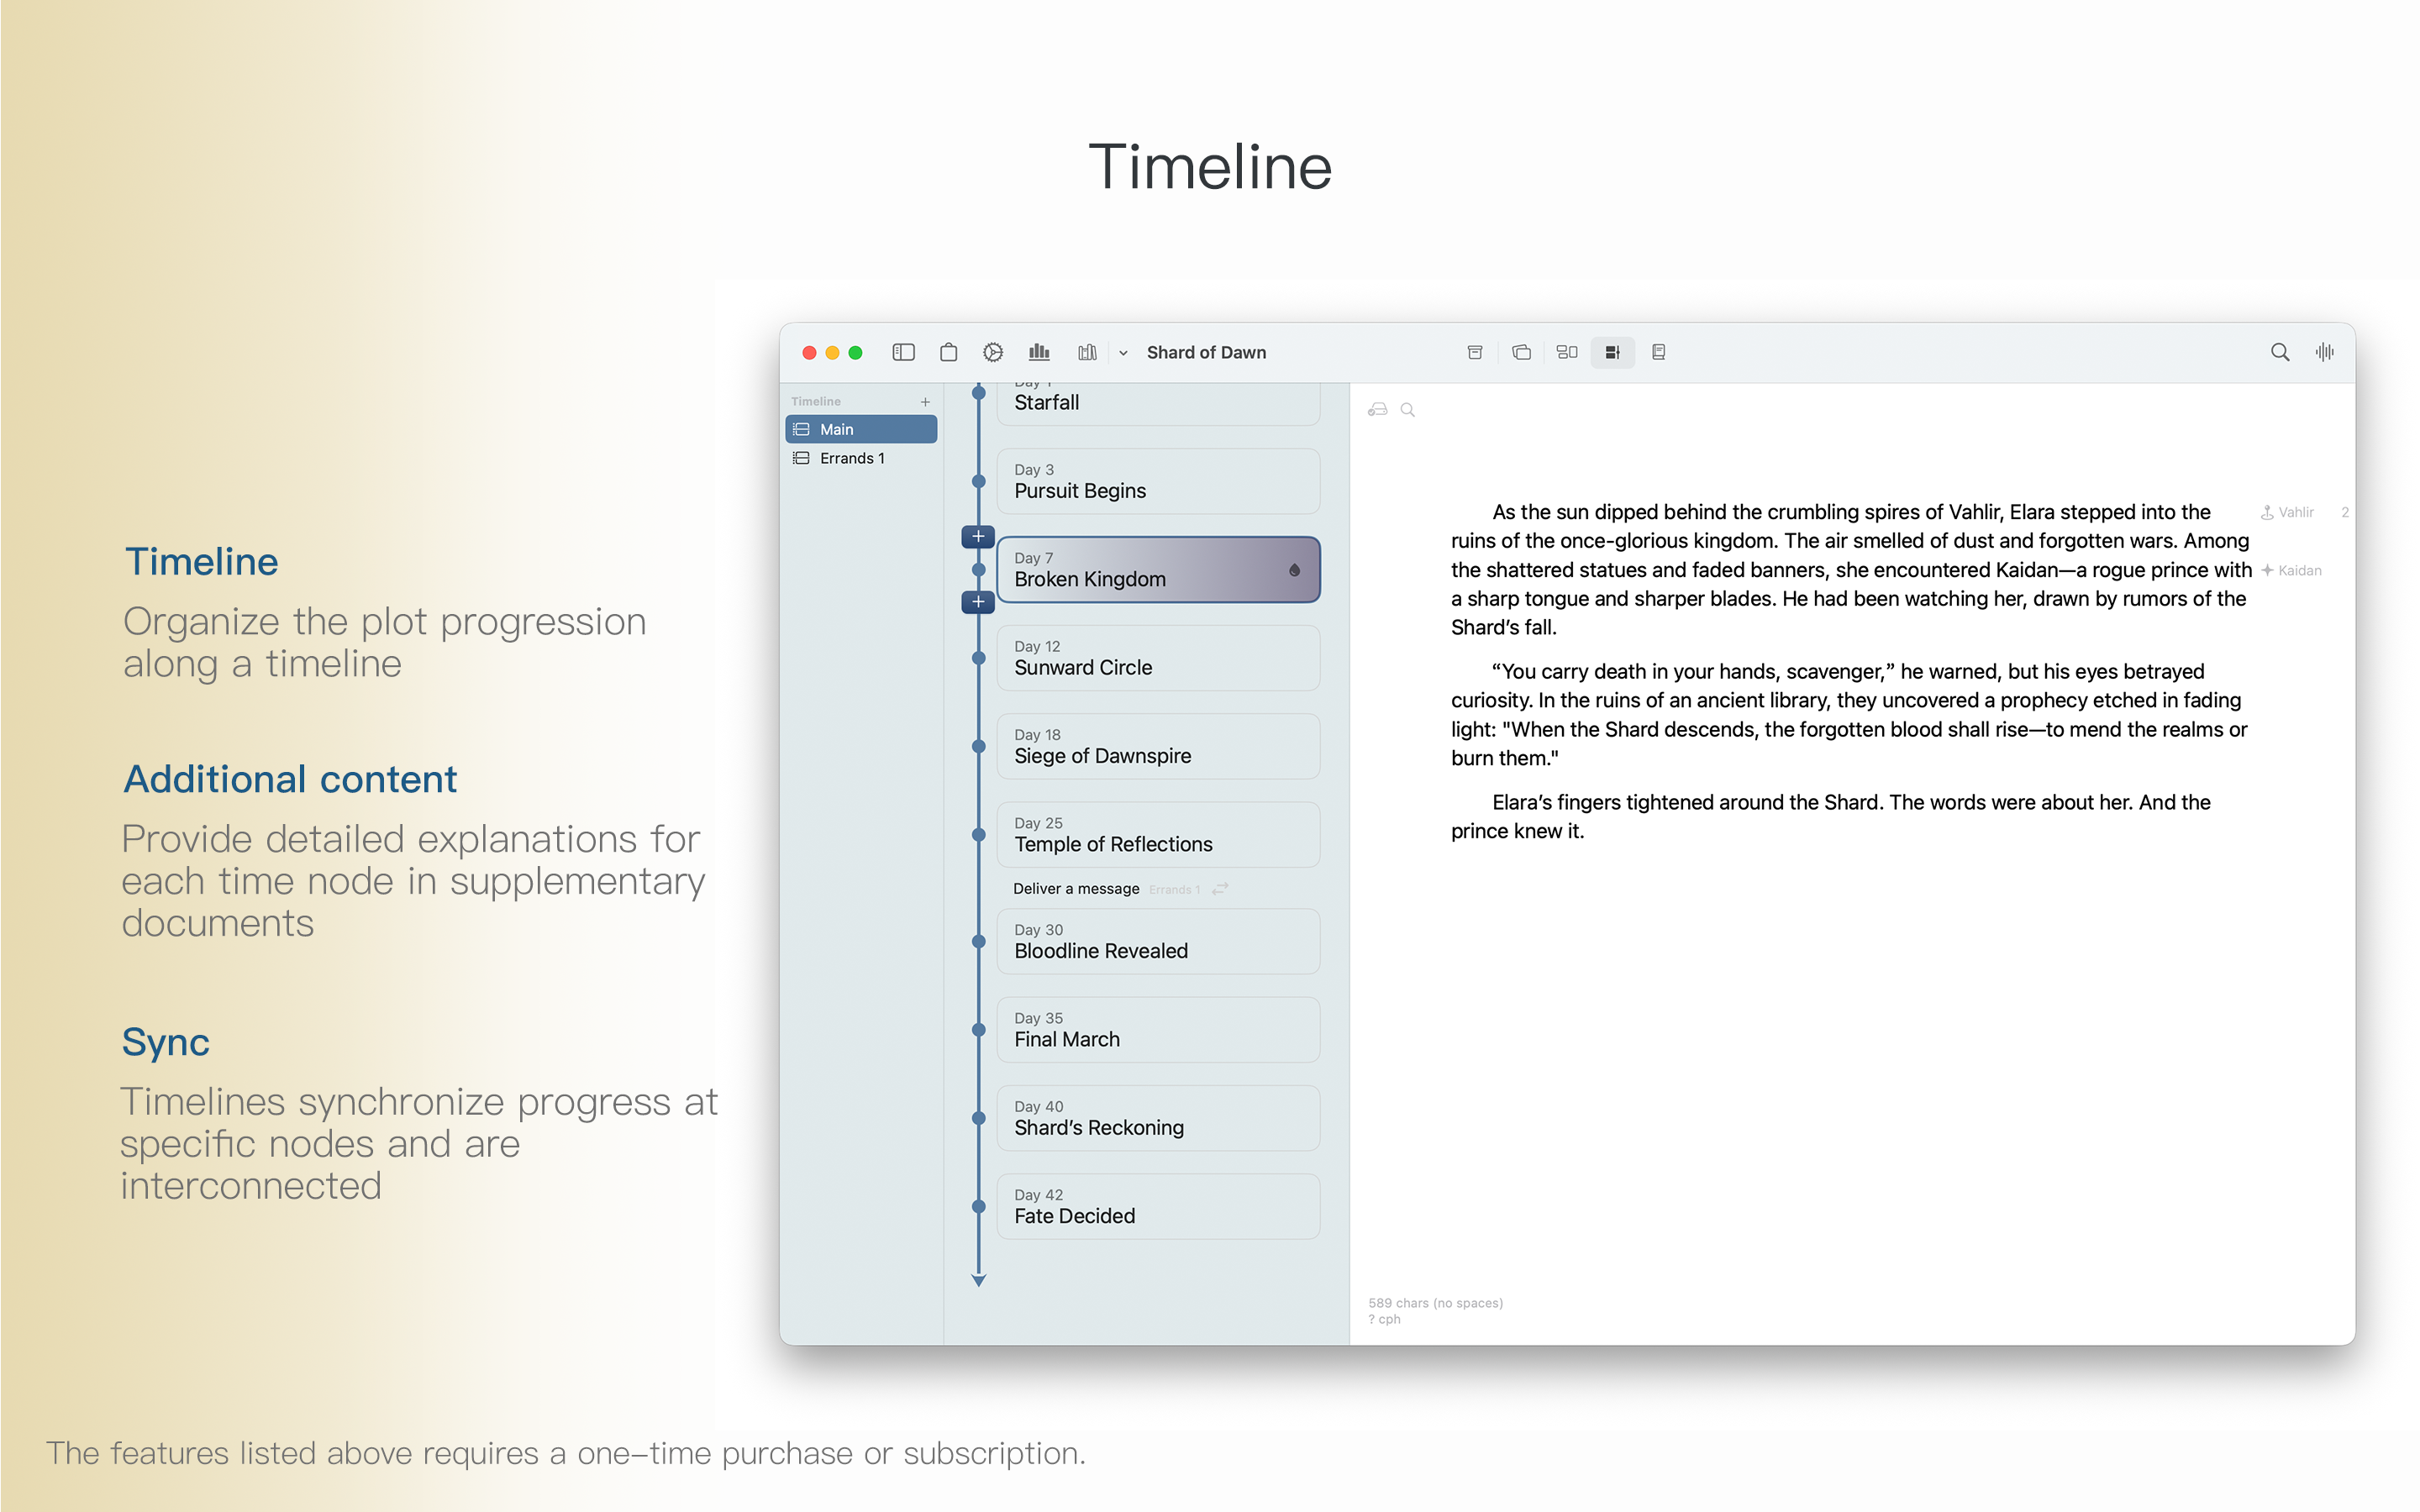
Task: Click the insert node plus above Day 7
Action: 978,537
